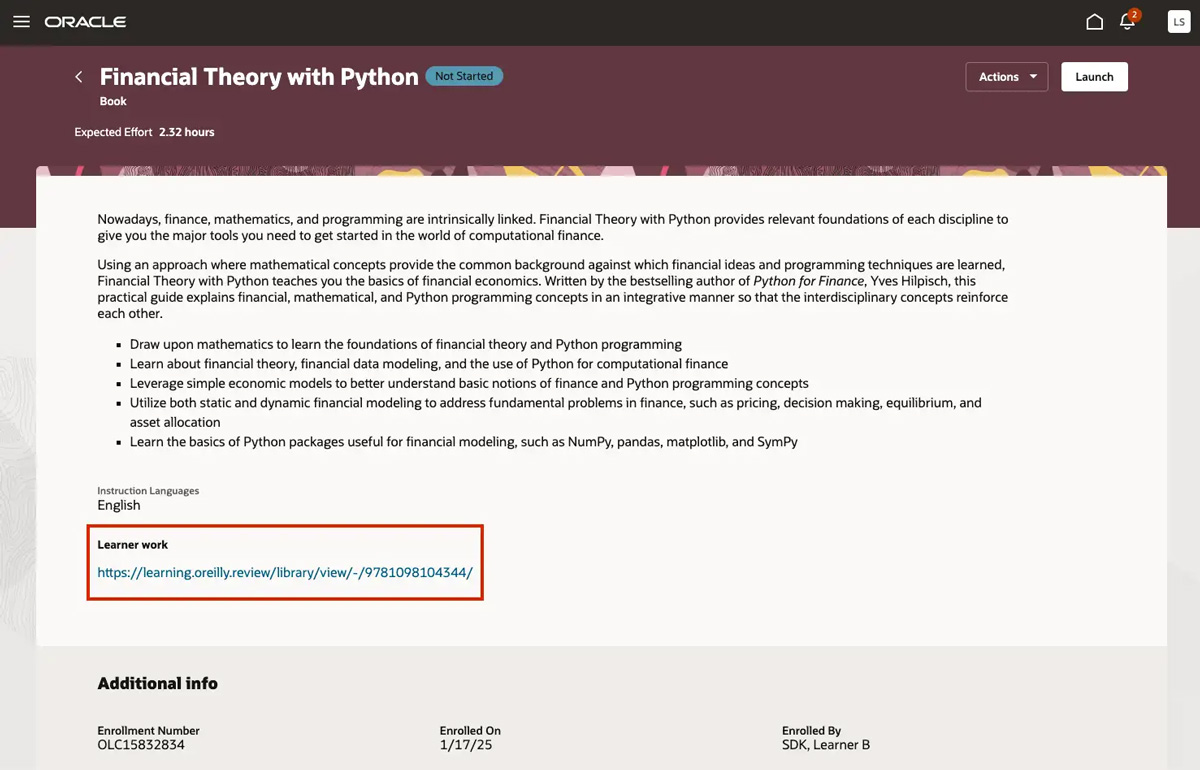Select the English instruction language value

119,505
